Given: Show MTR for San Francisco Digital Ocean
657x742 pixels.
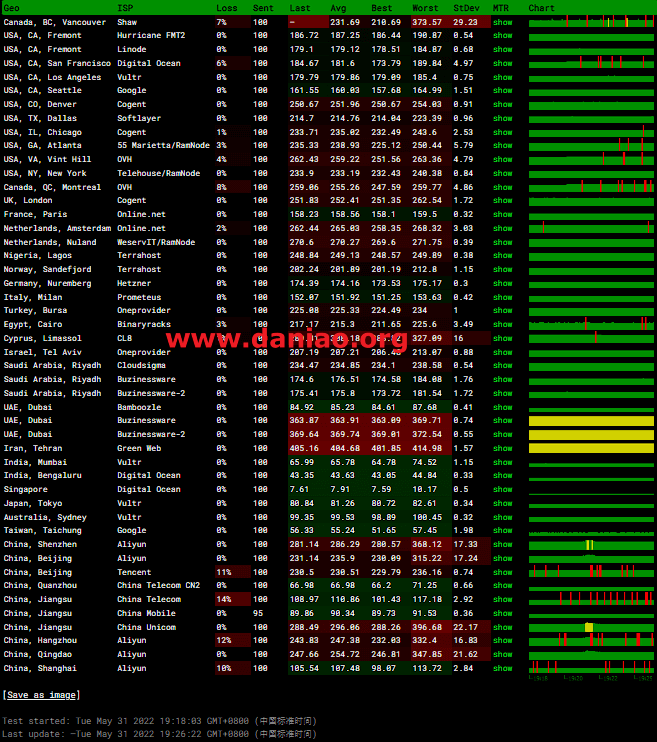Looking at the screenshot, I should [502, 63].
